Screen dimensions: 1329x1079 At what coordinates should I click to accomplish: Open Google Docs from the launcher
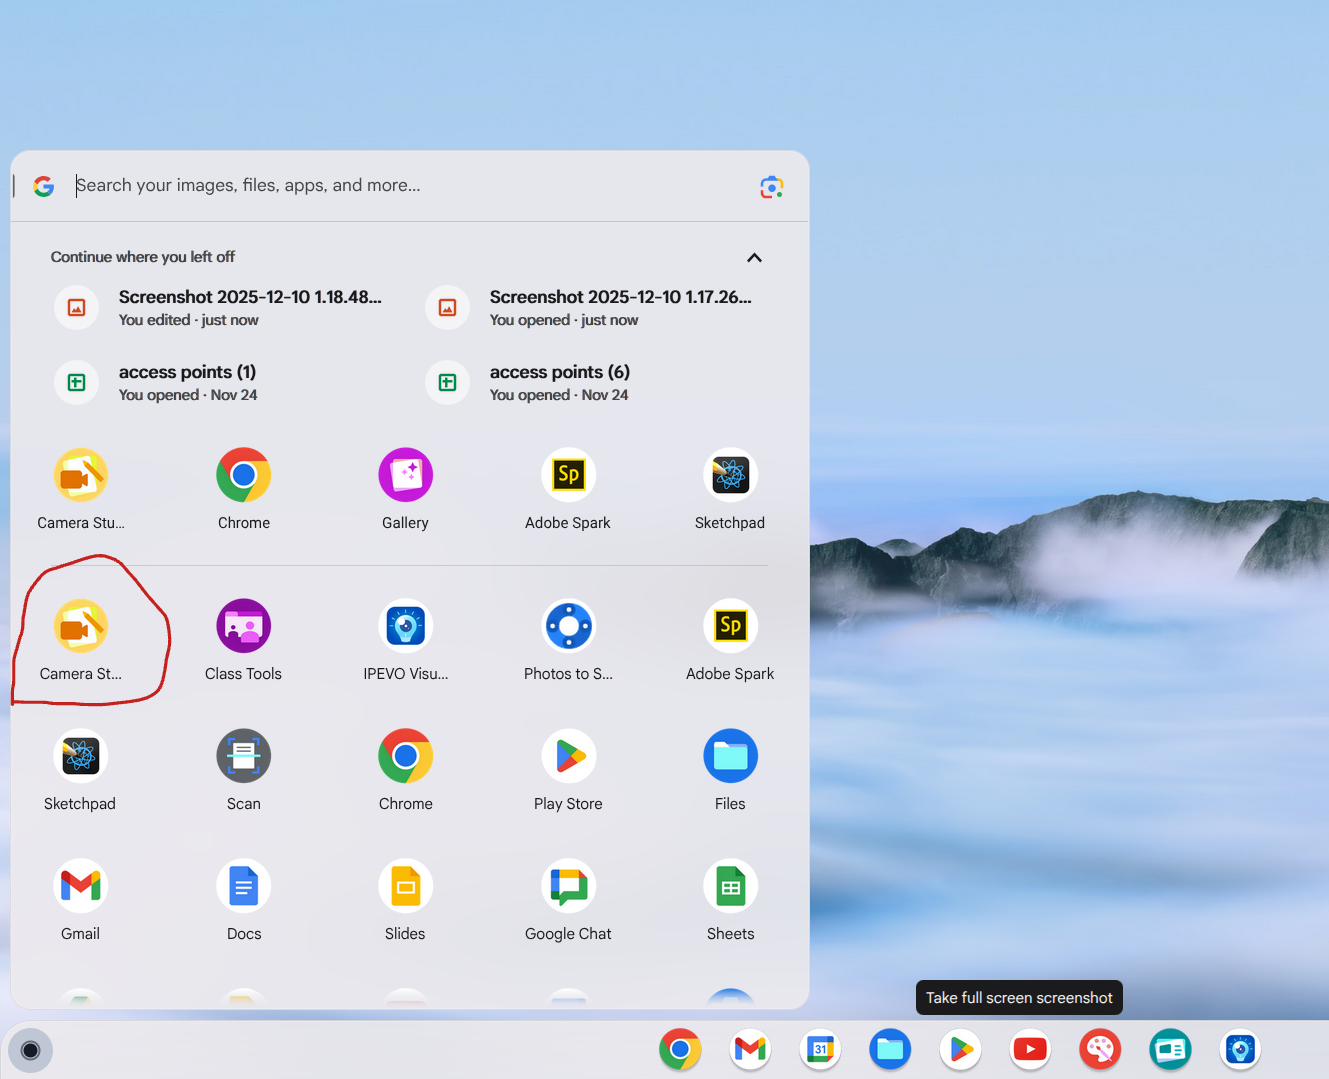(x=243, y=886)
